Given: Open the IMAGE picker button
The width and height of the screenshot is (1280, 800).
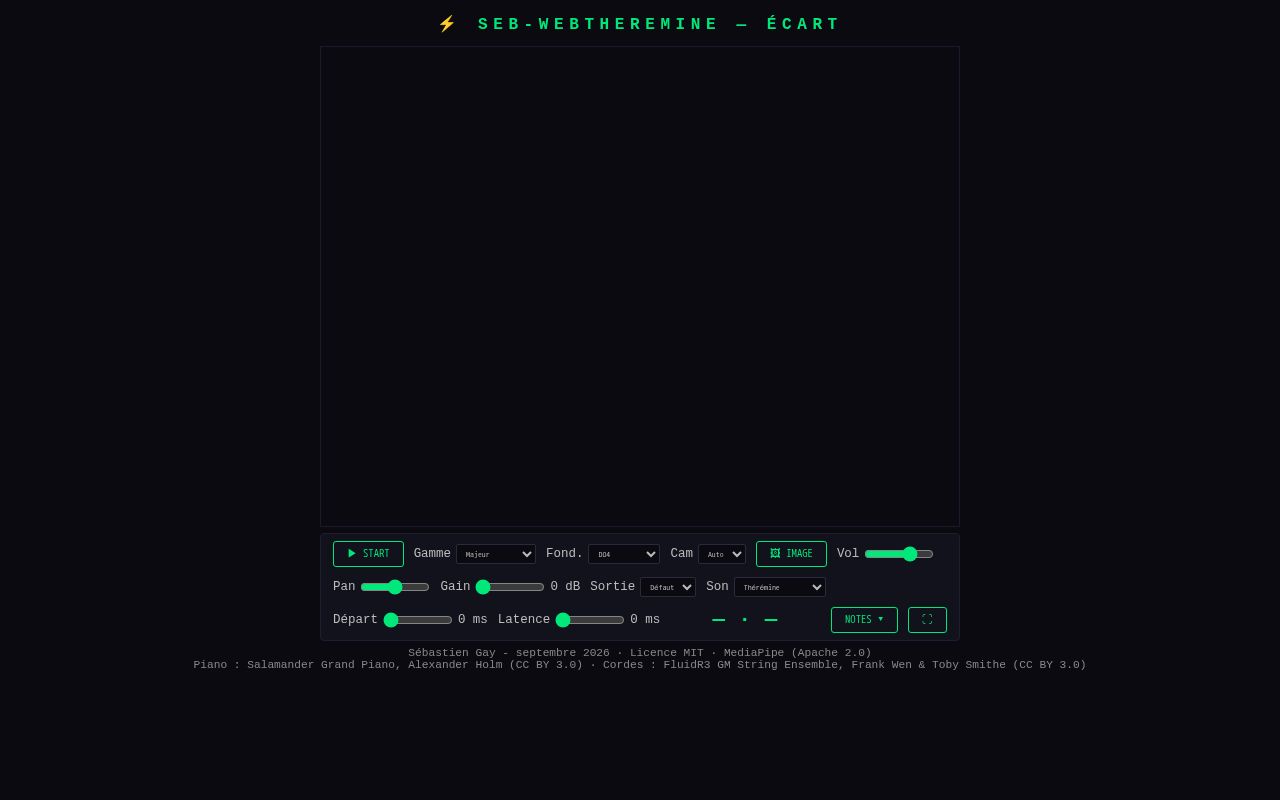Looking at the screenshot, I should pos(791,554).
